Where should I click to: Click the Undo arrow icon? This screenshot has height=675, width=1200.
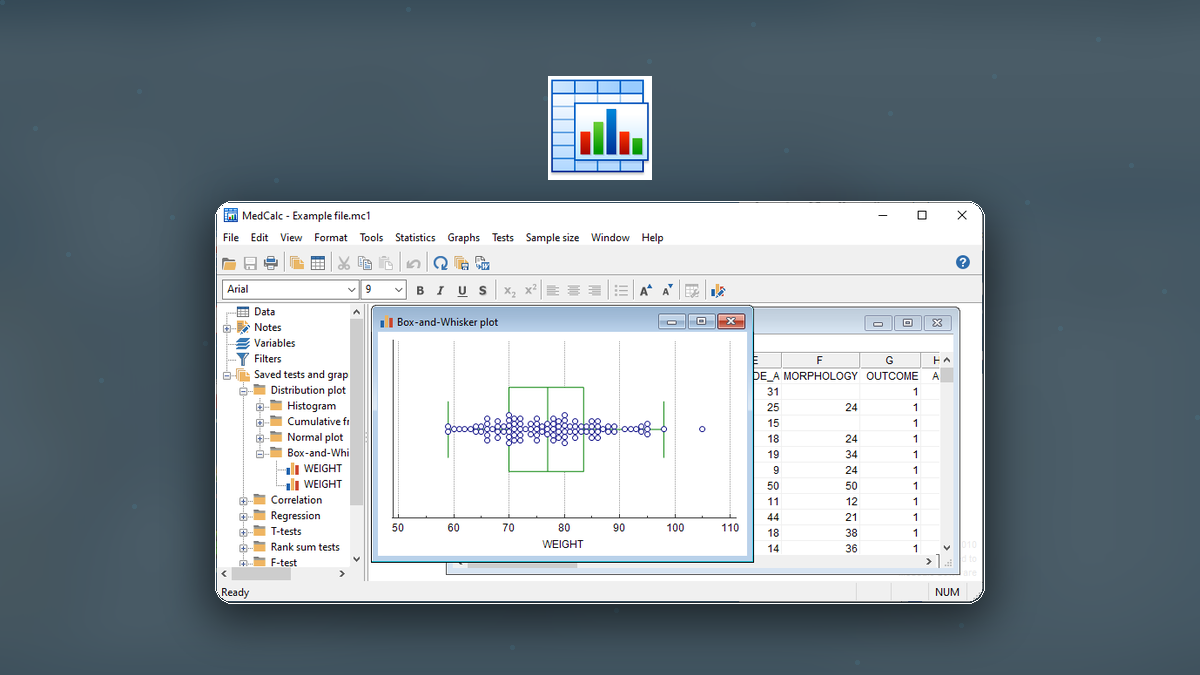coord(413,263)
